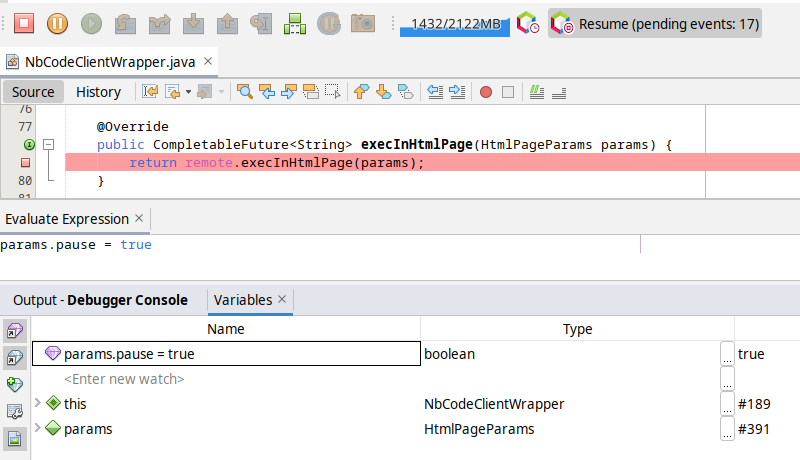
Task: Click the override annotation icon in gutter
Action: click(x=29, y=145)
